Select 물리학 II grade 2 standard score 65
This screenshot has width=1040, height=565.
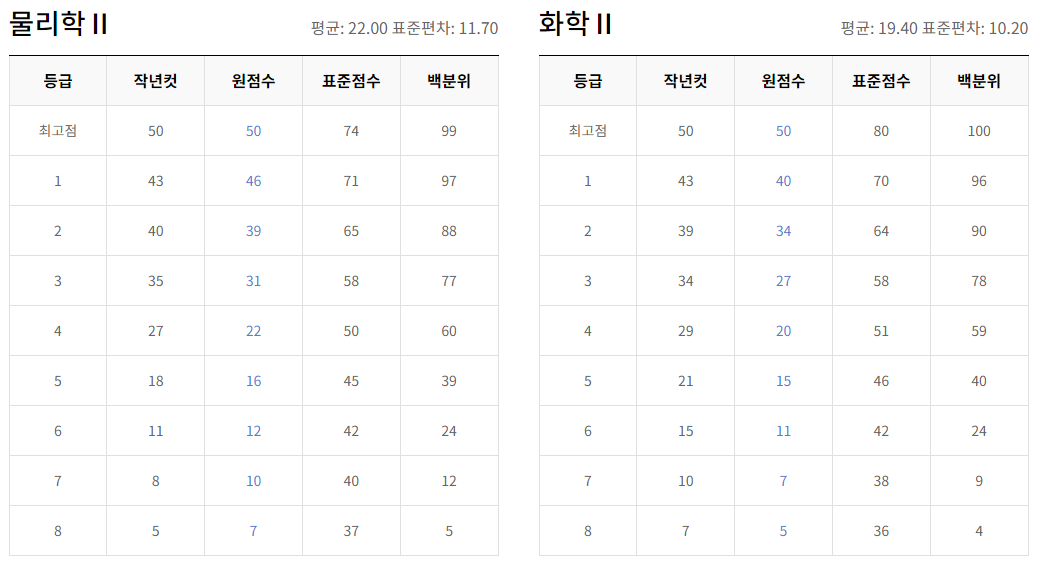(352, 231)
